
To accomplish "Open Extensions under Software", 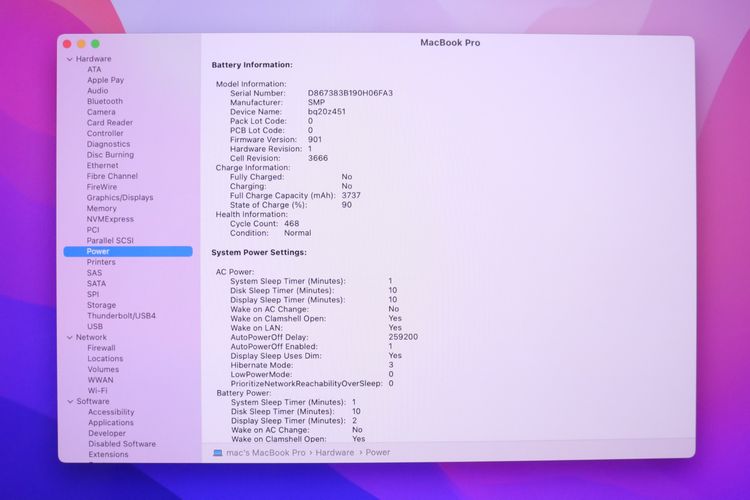I will (x=108, y=455).
